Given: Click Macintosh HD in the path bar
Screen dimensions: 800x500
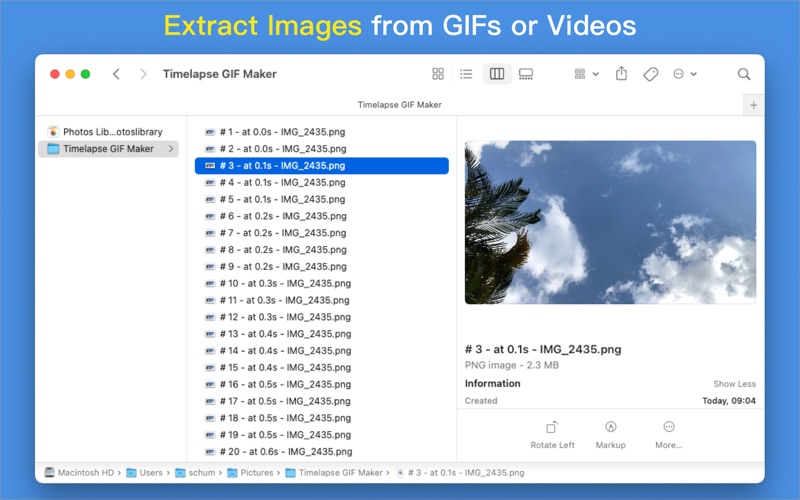Looking at the screenshot, I should [x=80, y=472].
